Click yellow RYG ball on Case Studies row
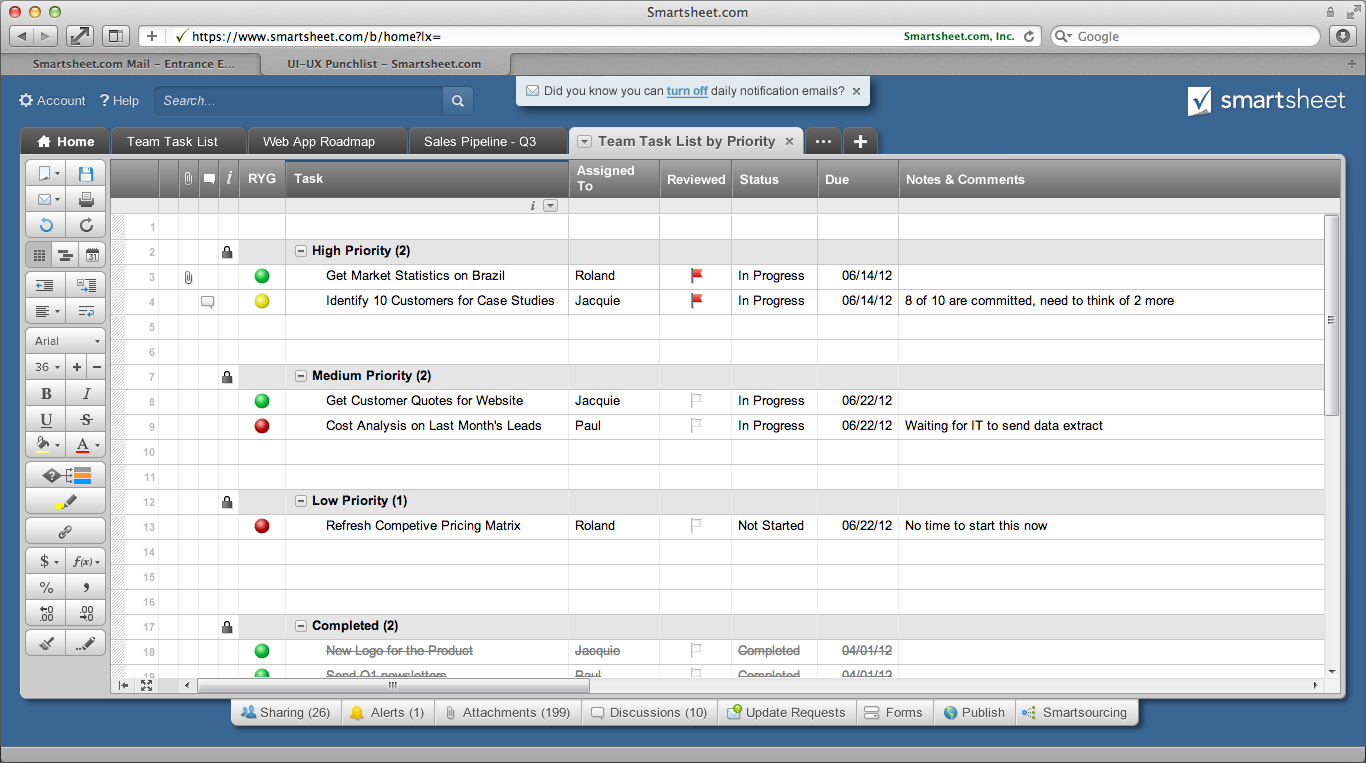The width and height of the screenshot is (1366, 763). click(262, 301)
